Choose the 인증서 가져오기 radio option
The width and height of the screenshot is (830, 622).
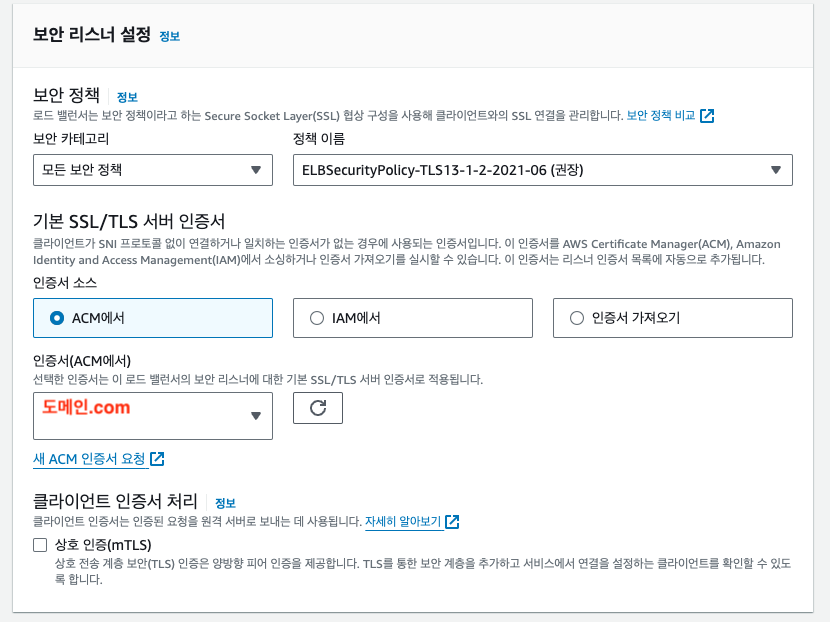[672, 318]
